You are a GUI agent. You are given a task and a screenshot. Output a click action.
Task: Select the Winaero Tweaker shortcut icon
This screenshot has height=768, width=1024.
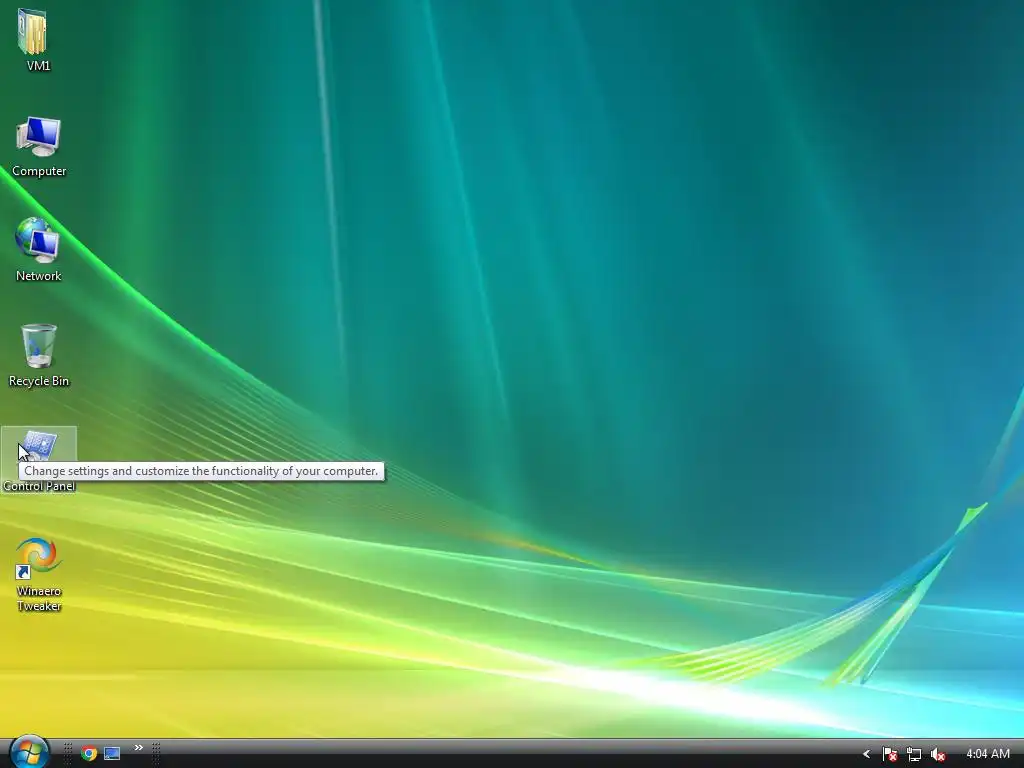pos(38,558)
